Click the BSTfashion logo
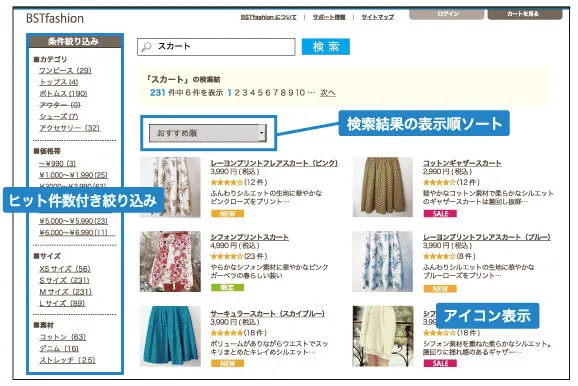 [x=55, y=18]
